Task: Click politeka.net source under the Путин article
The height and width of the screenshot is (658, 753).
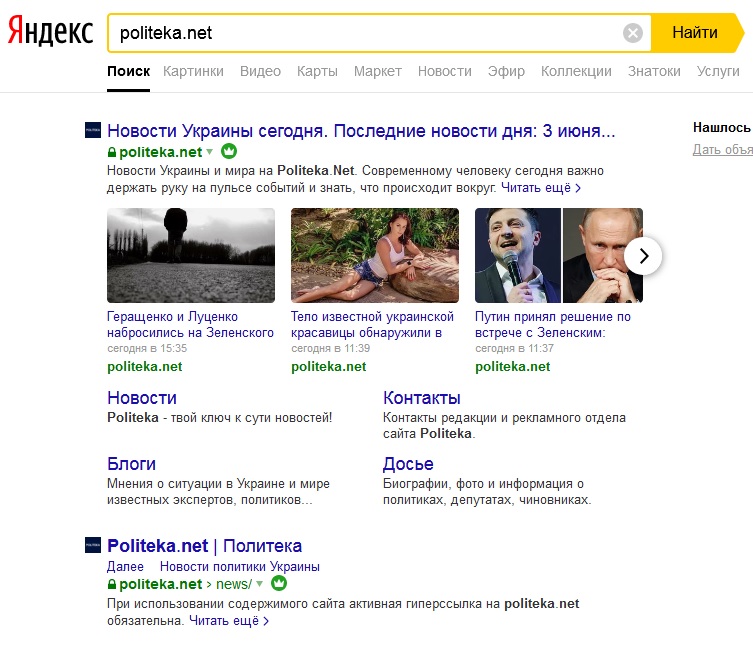Action: click(x=512, y=366)
